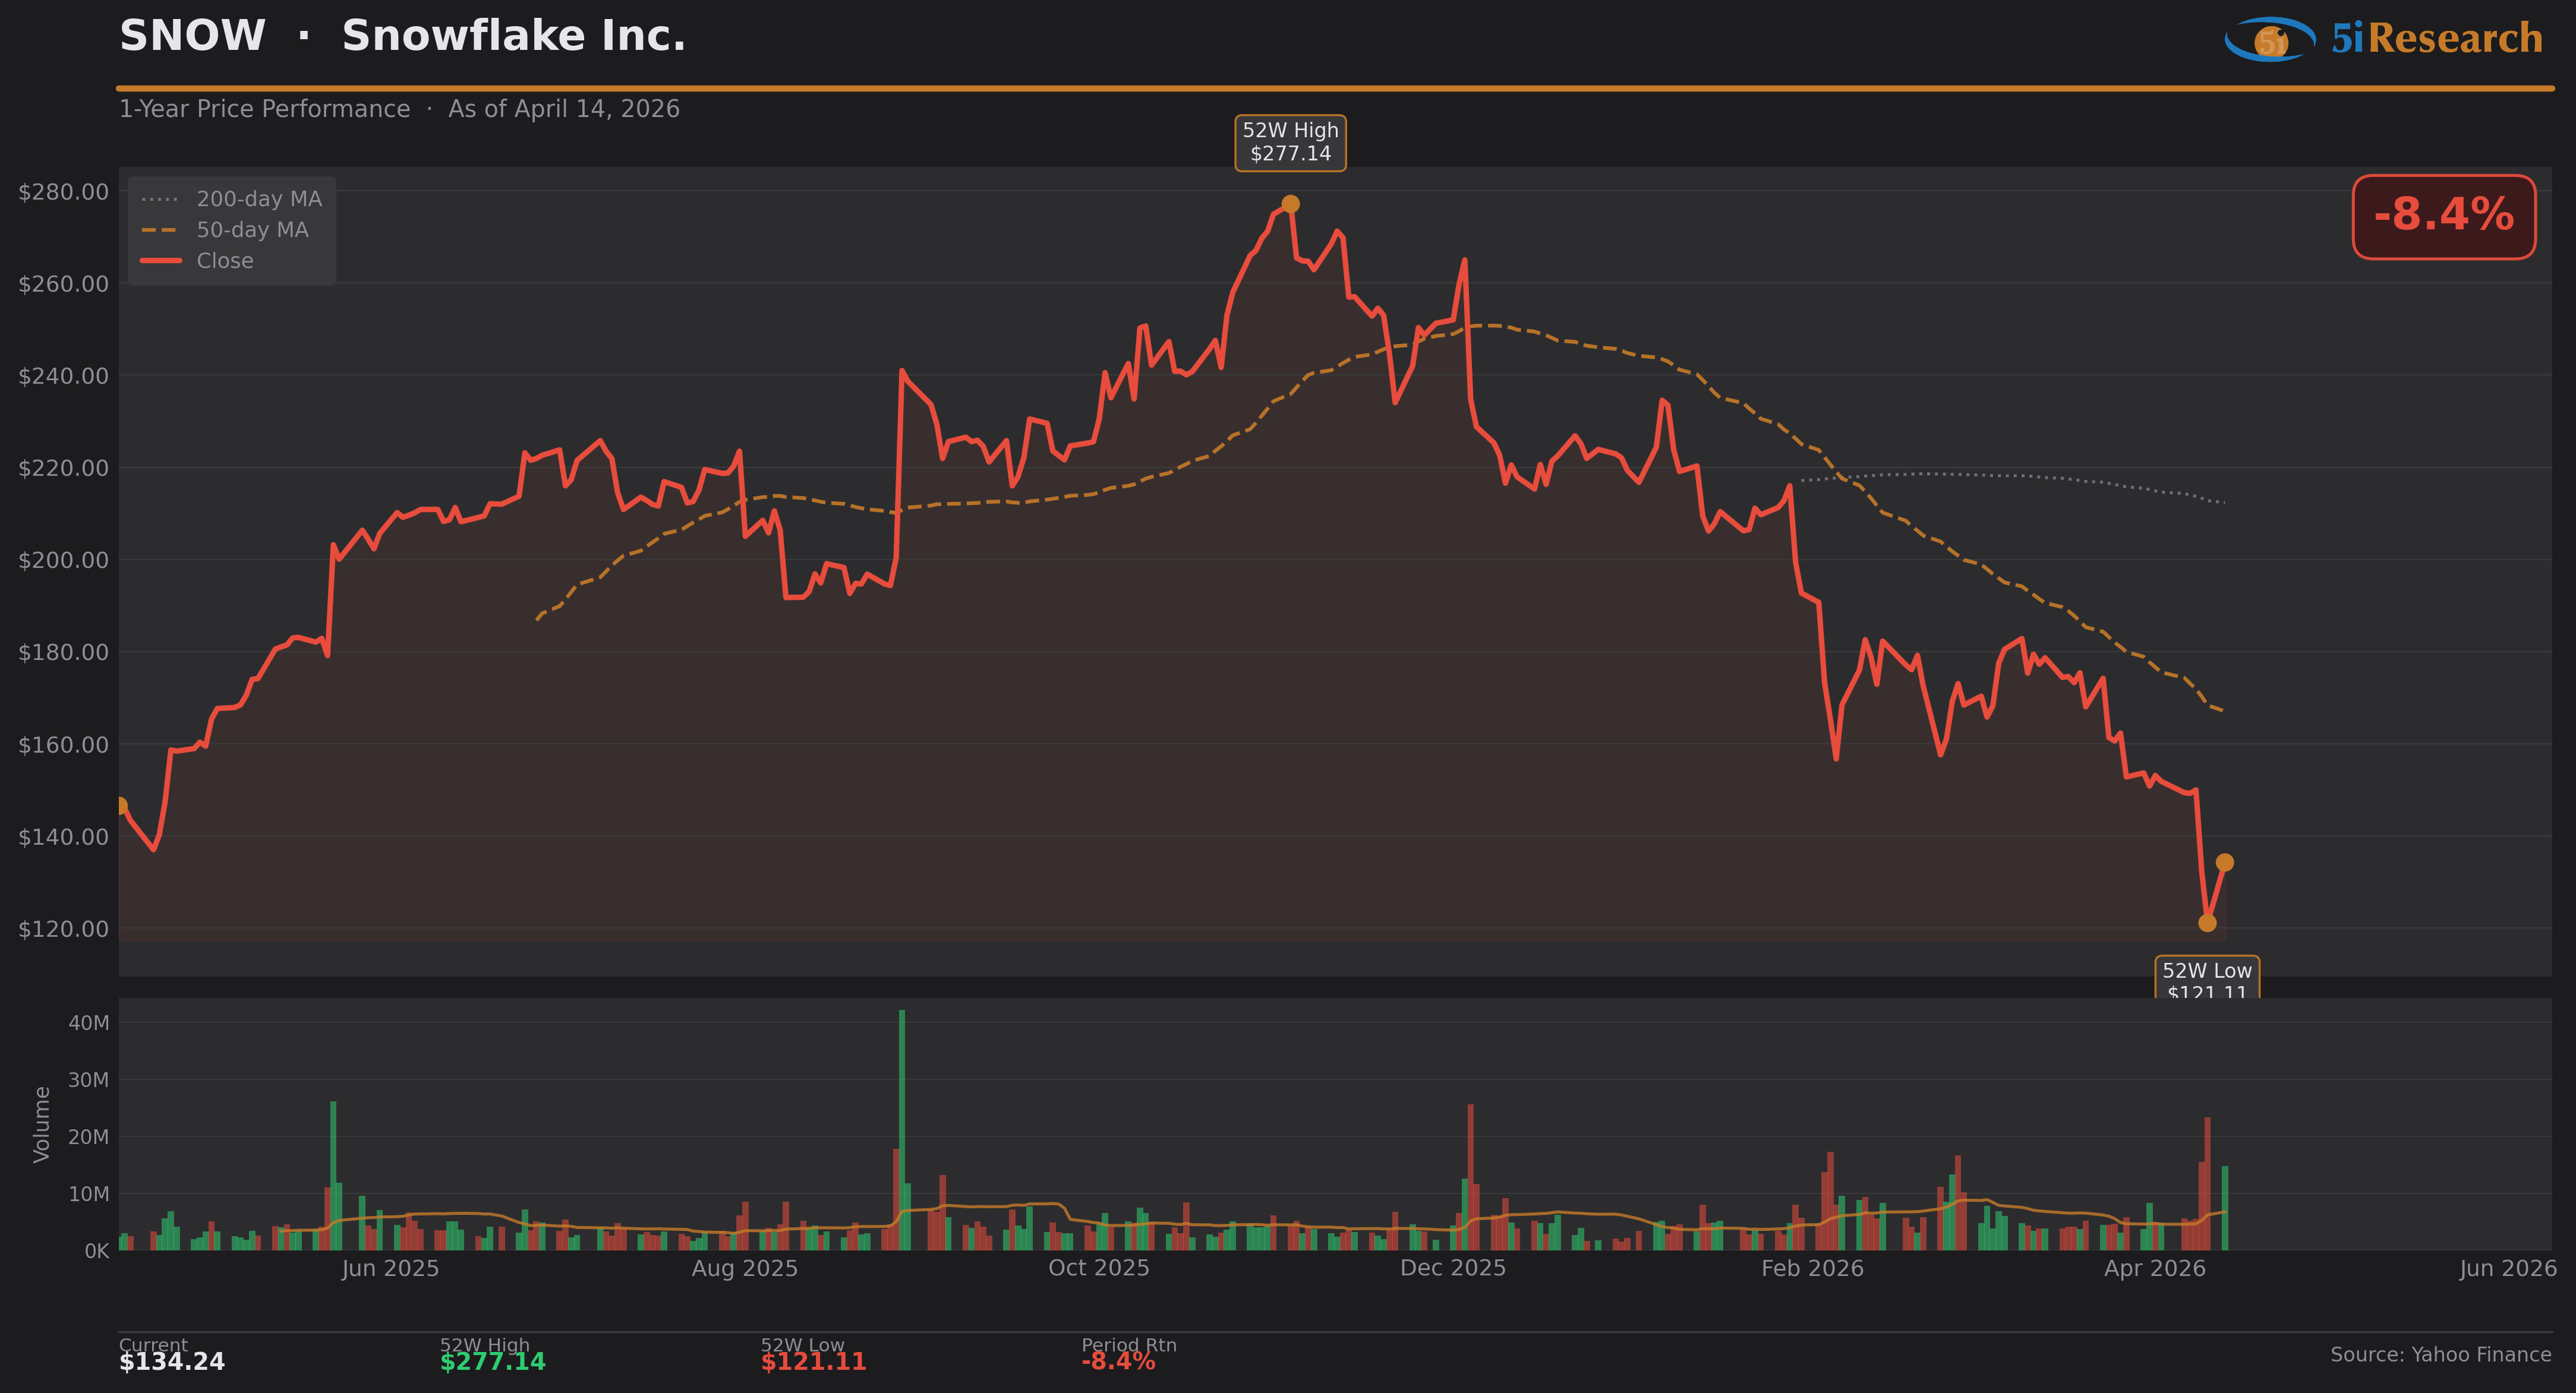This screenshot has height=1393, width=2576.
Task: Click the Current $134.24 footer value
Action: [172, 1362]
